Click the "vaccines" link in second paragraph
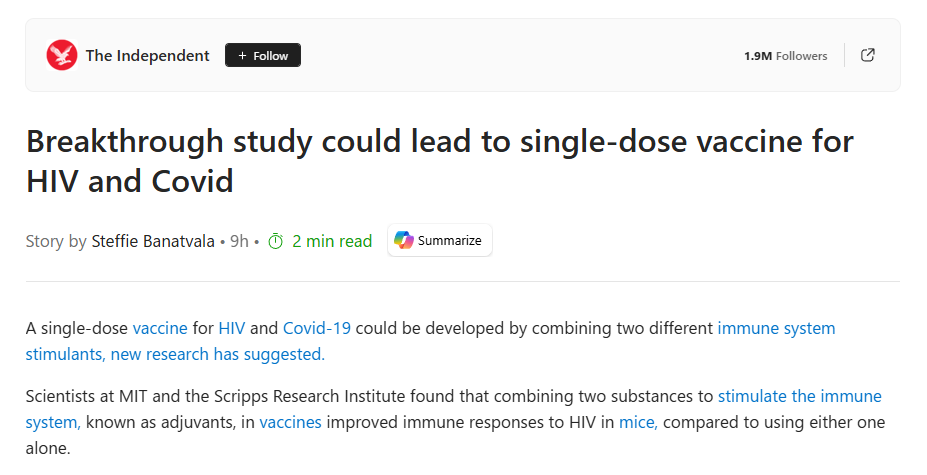 tap(290, 423)
